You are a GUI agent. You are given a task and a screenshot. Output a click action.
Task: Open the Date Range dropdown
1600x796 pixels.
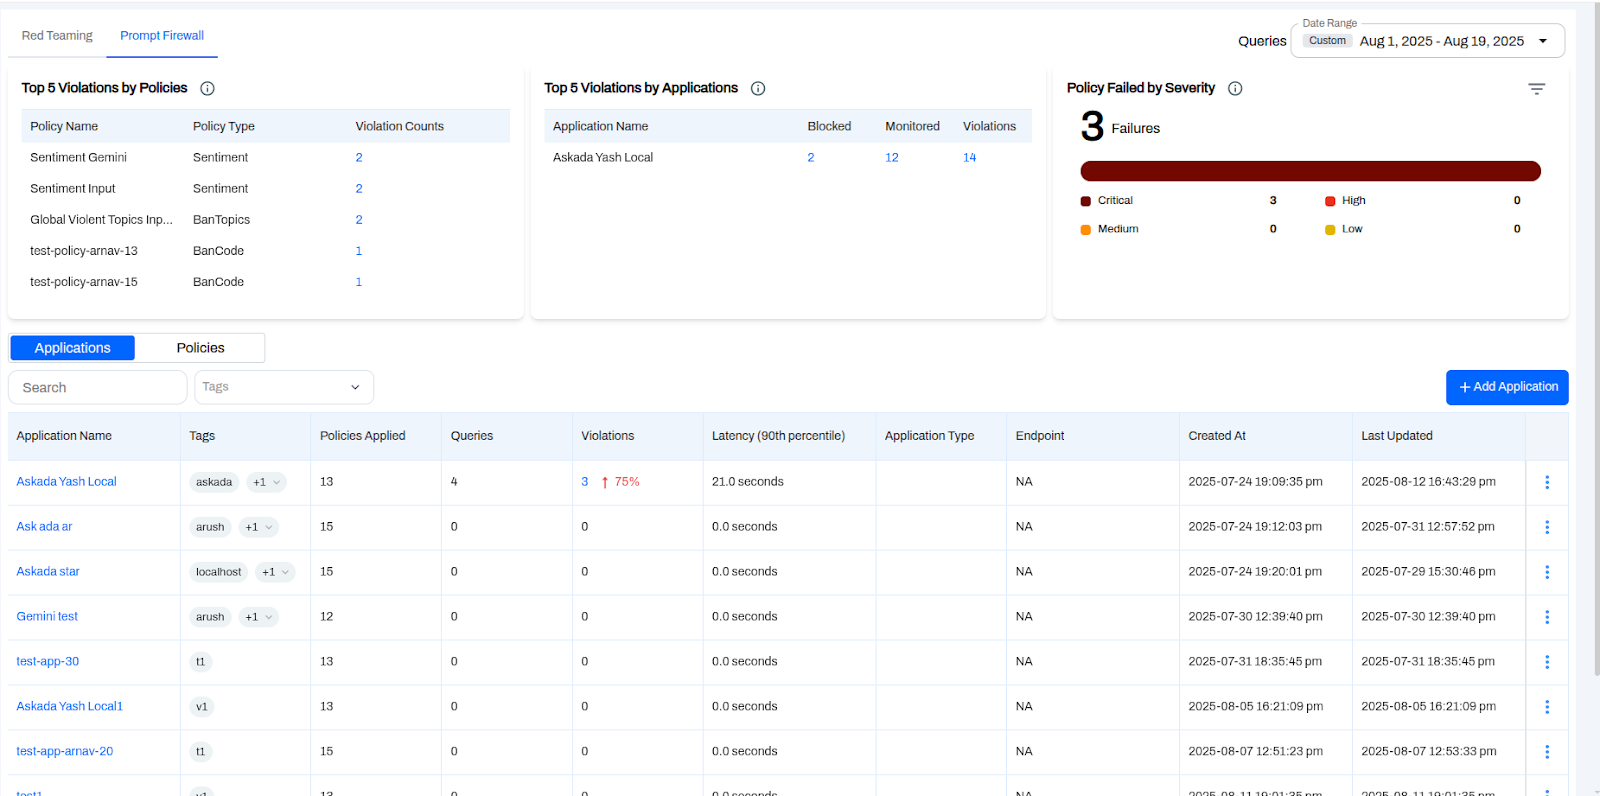(1428, 41)
